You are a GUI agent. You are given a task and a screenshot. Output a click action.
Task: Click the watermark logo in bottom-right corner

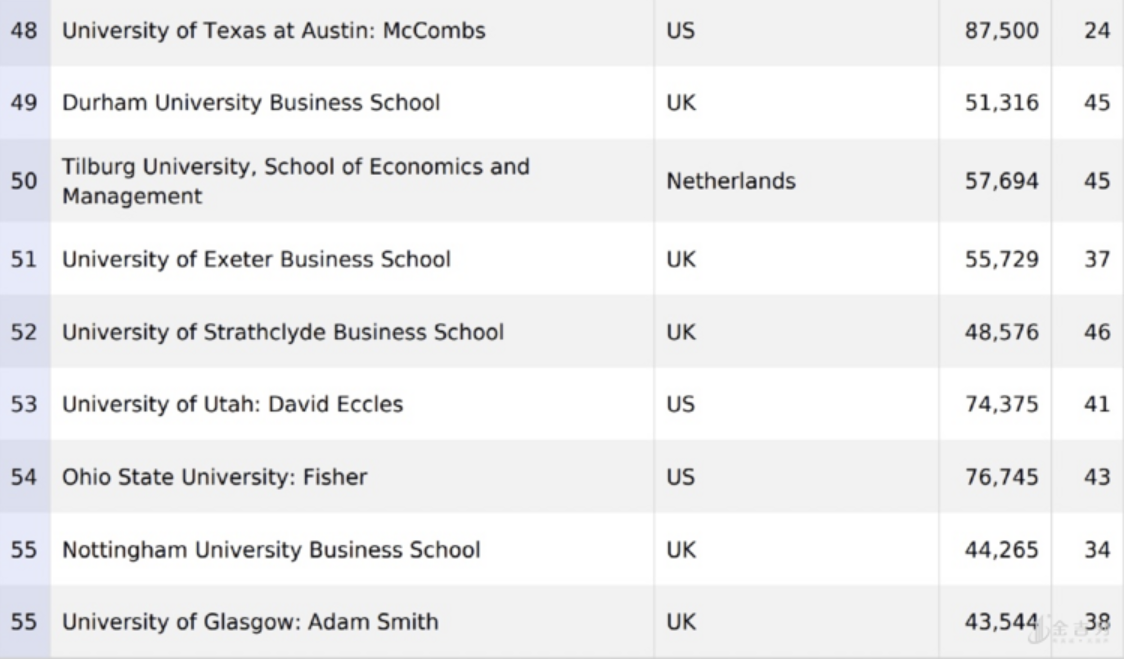point(1060,628)
